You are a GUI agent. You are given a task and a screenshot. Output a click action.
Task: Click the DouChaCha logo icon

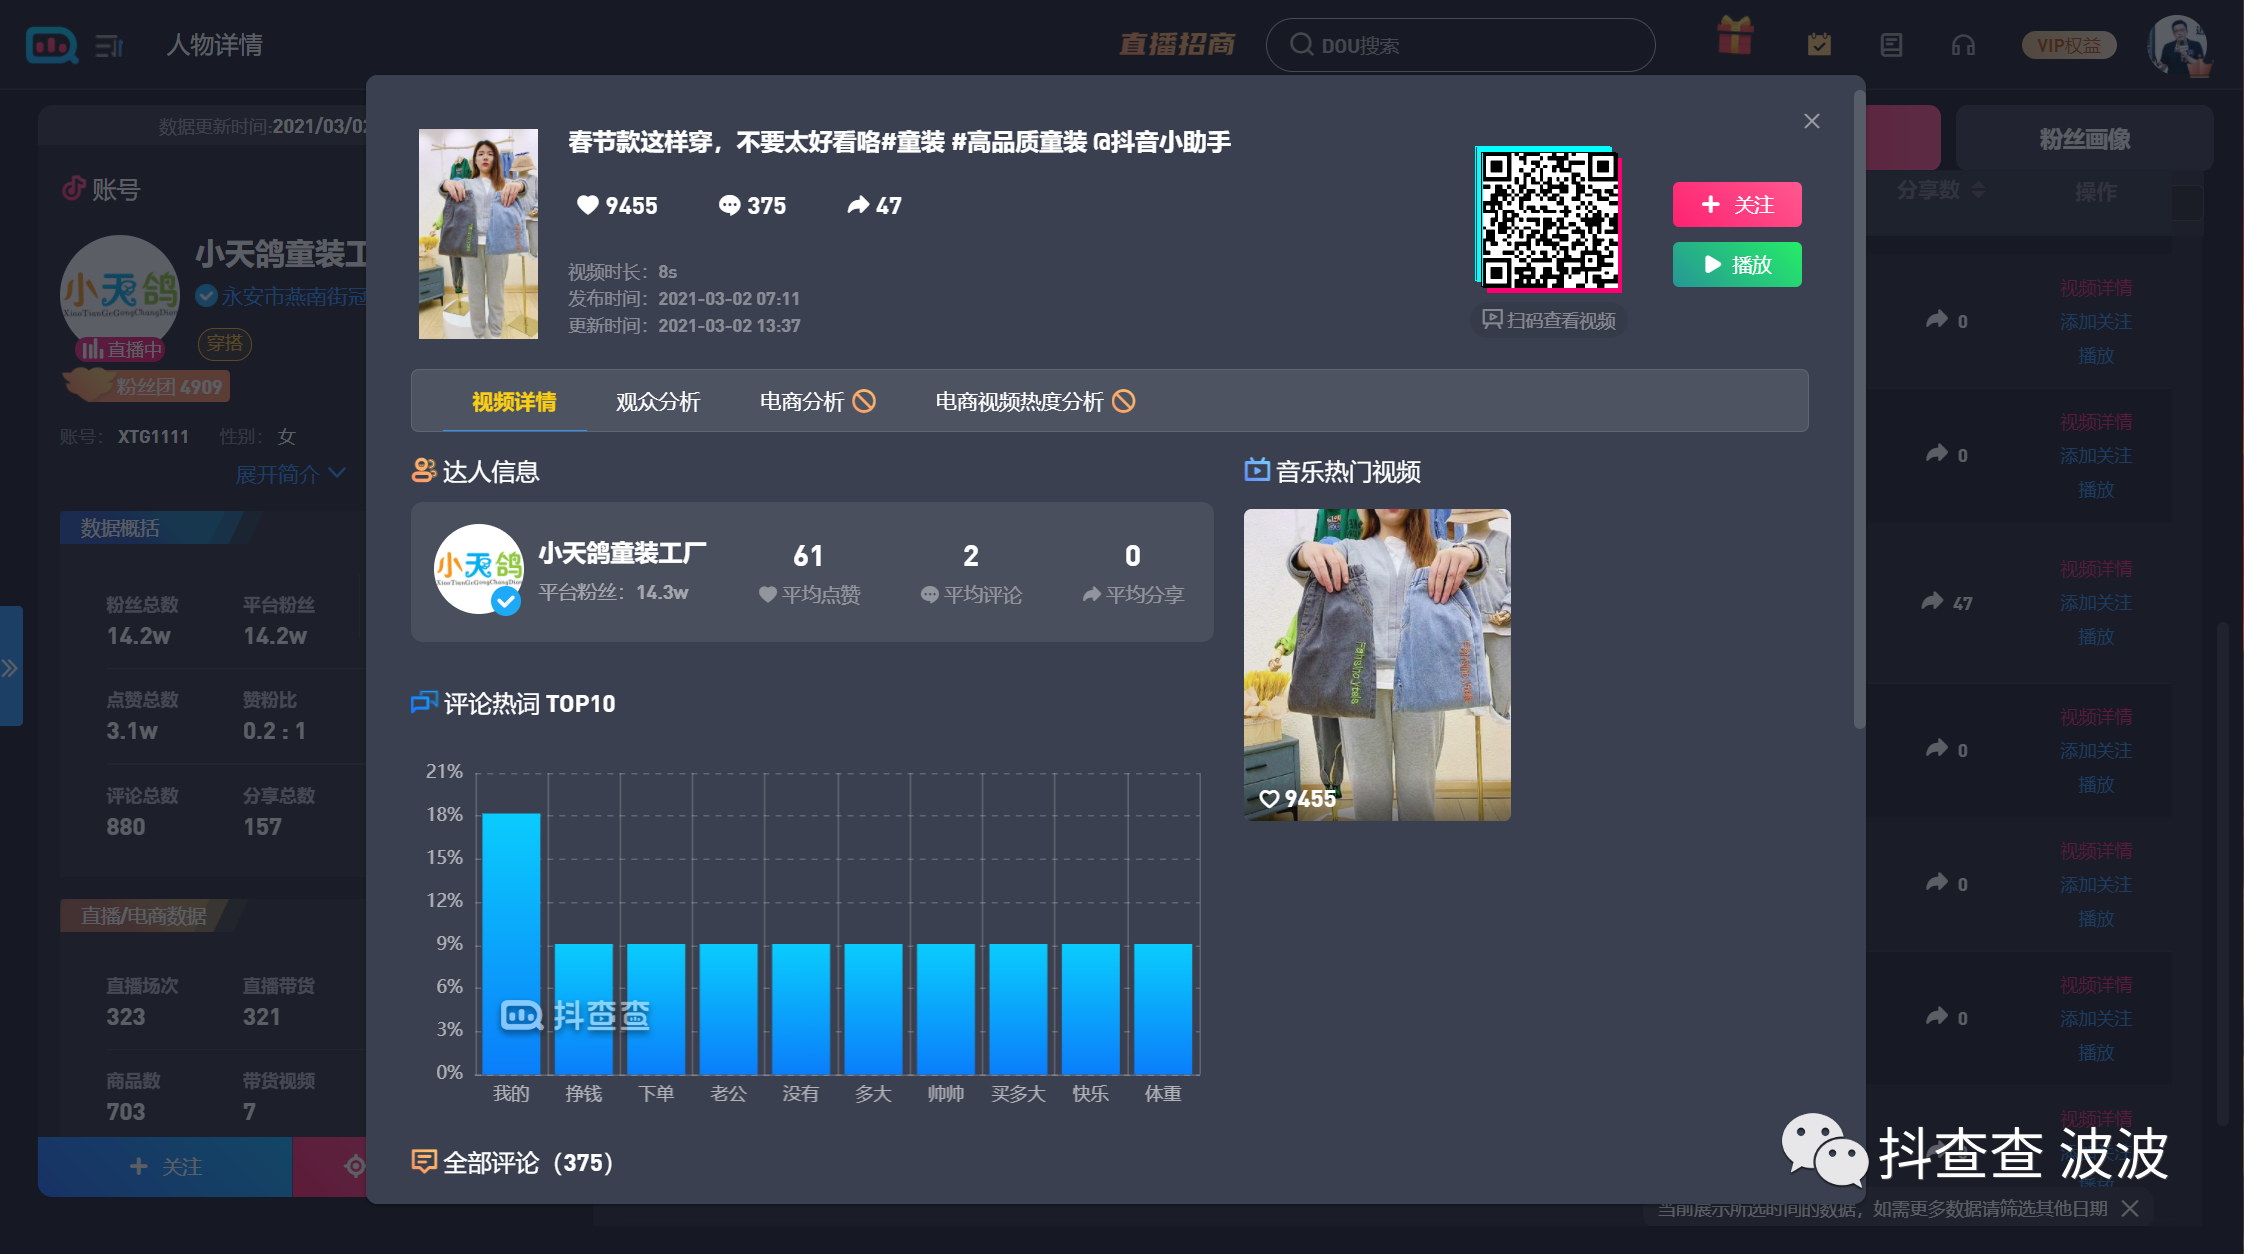(51, 44)
